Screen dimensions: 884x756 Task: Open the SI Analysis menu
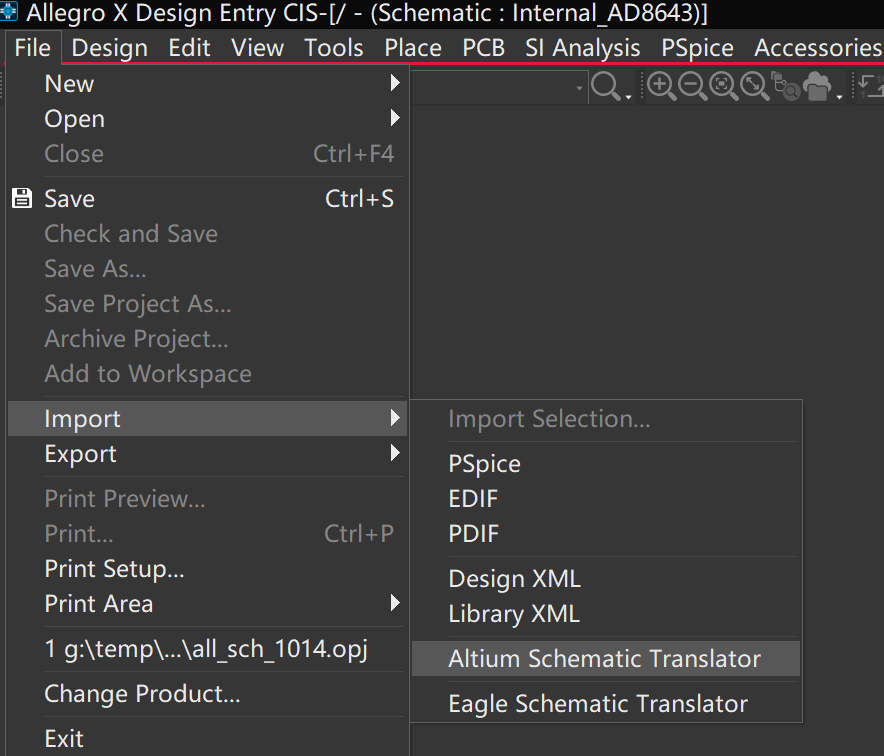(582, 48)
